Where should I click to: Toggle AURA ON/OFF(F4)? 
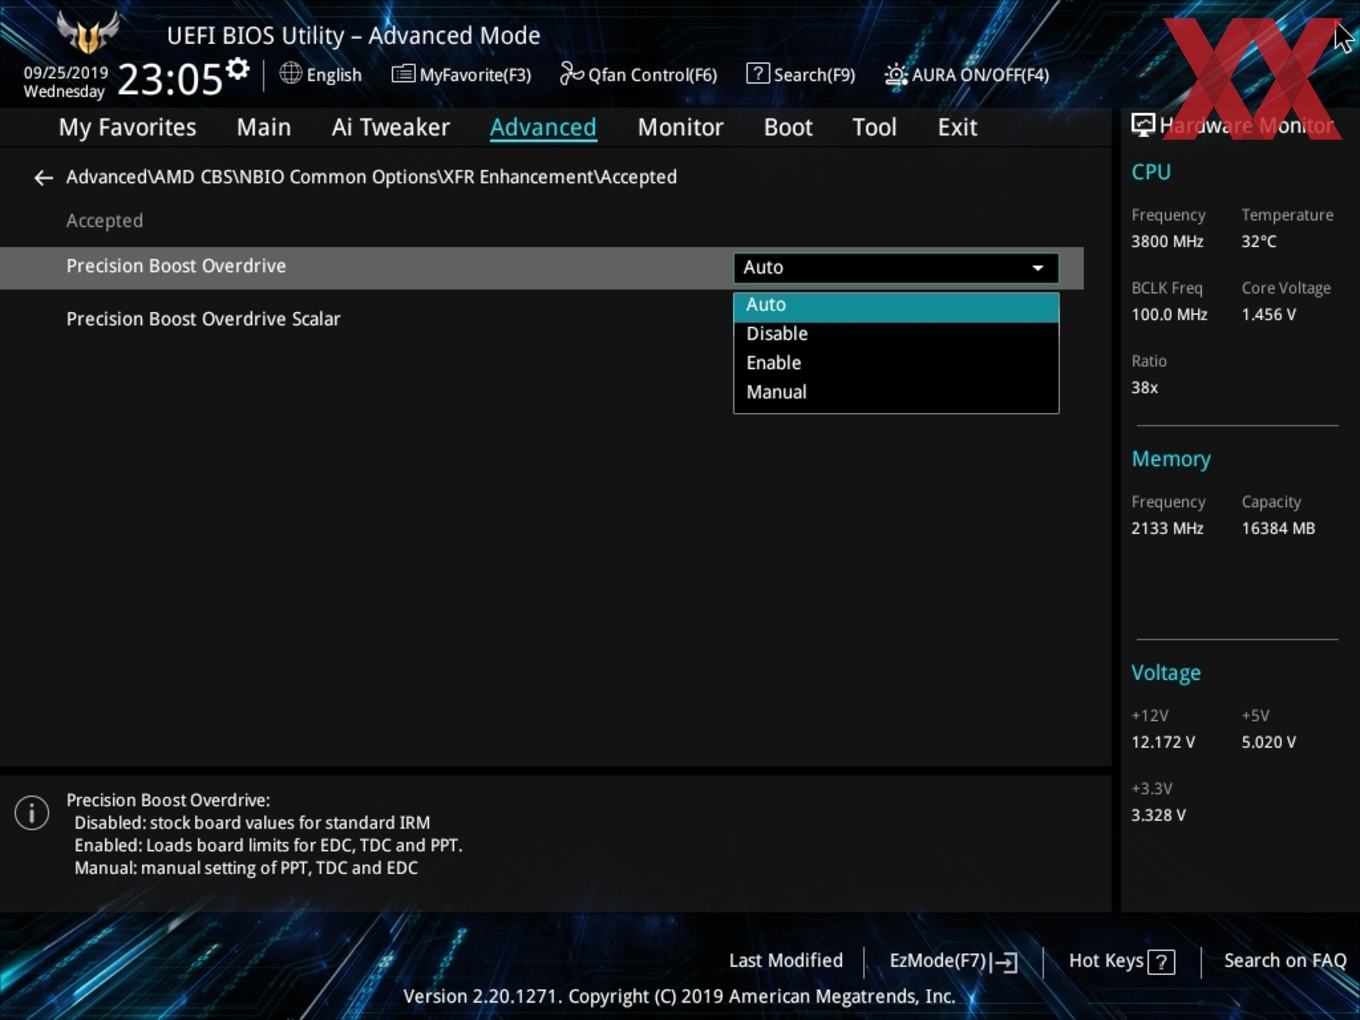point(966,74)
